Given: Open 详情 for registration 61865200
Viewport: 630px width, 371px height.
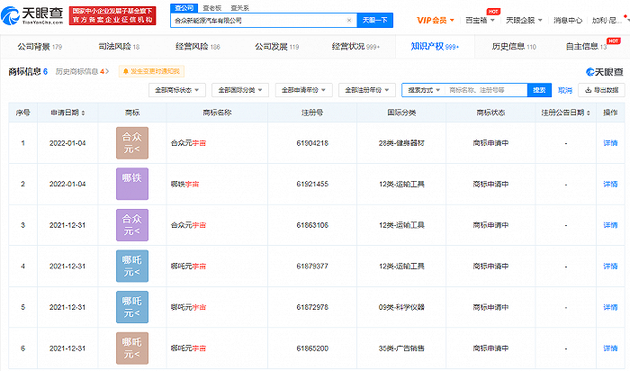Looking at the screenshot, I should pos(610,348).
